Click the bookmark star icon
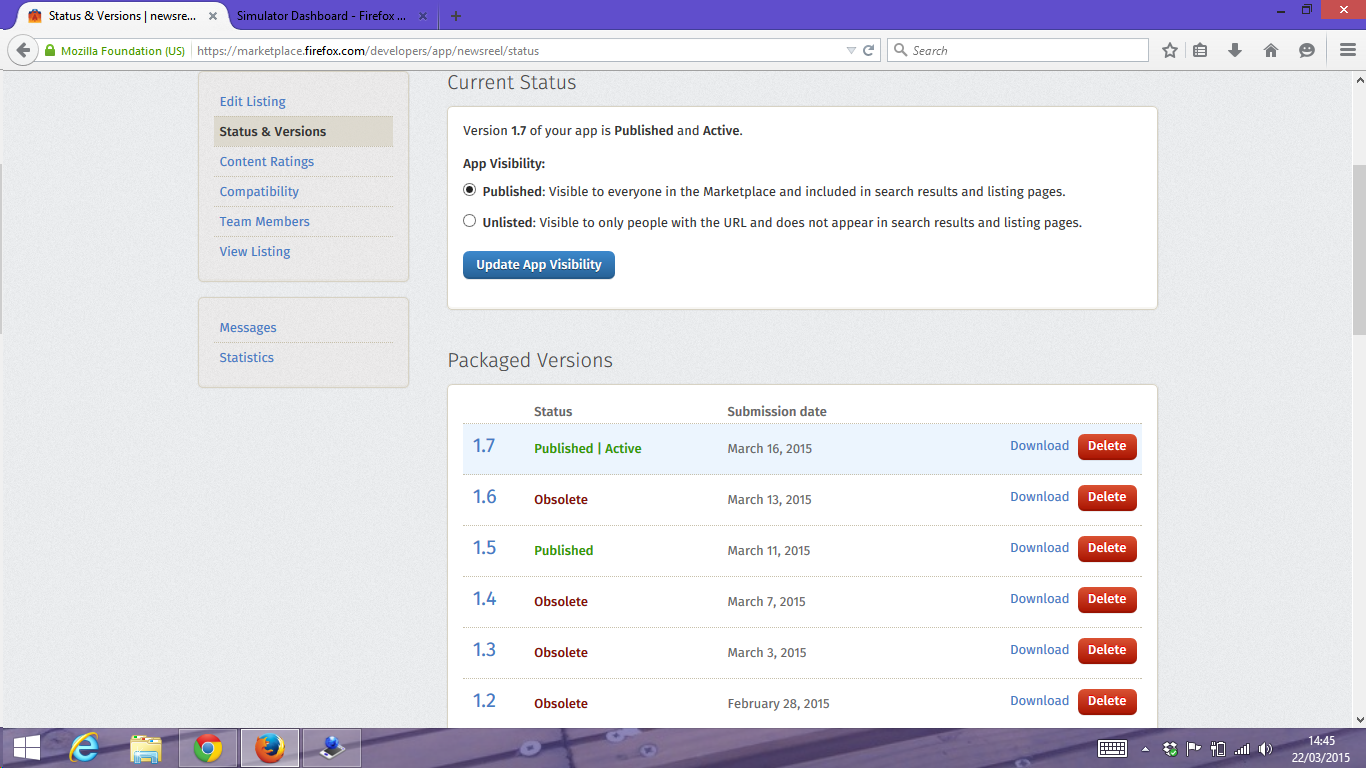 (x=1170, y=50)
